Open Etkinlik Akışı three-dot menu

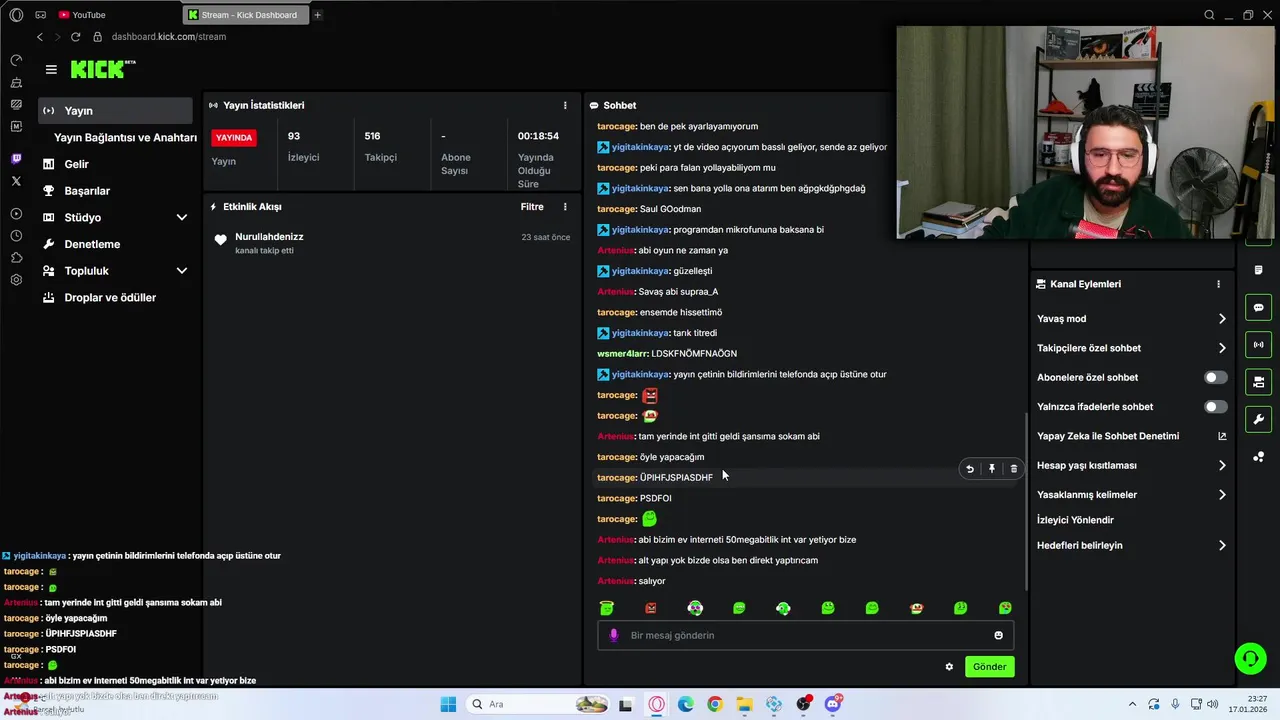pos(565,207)
